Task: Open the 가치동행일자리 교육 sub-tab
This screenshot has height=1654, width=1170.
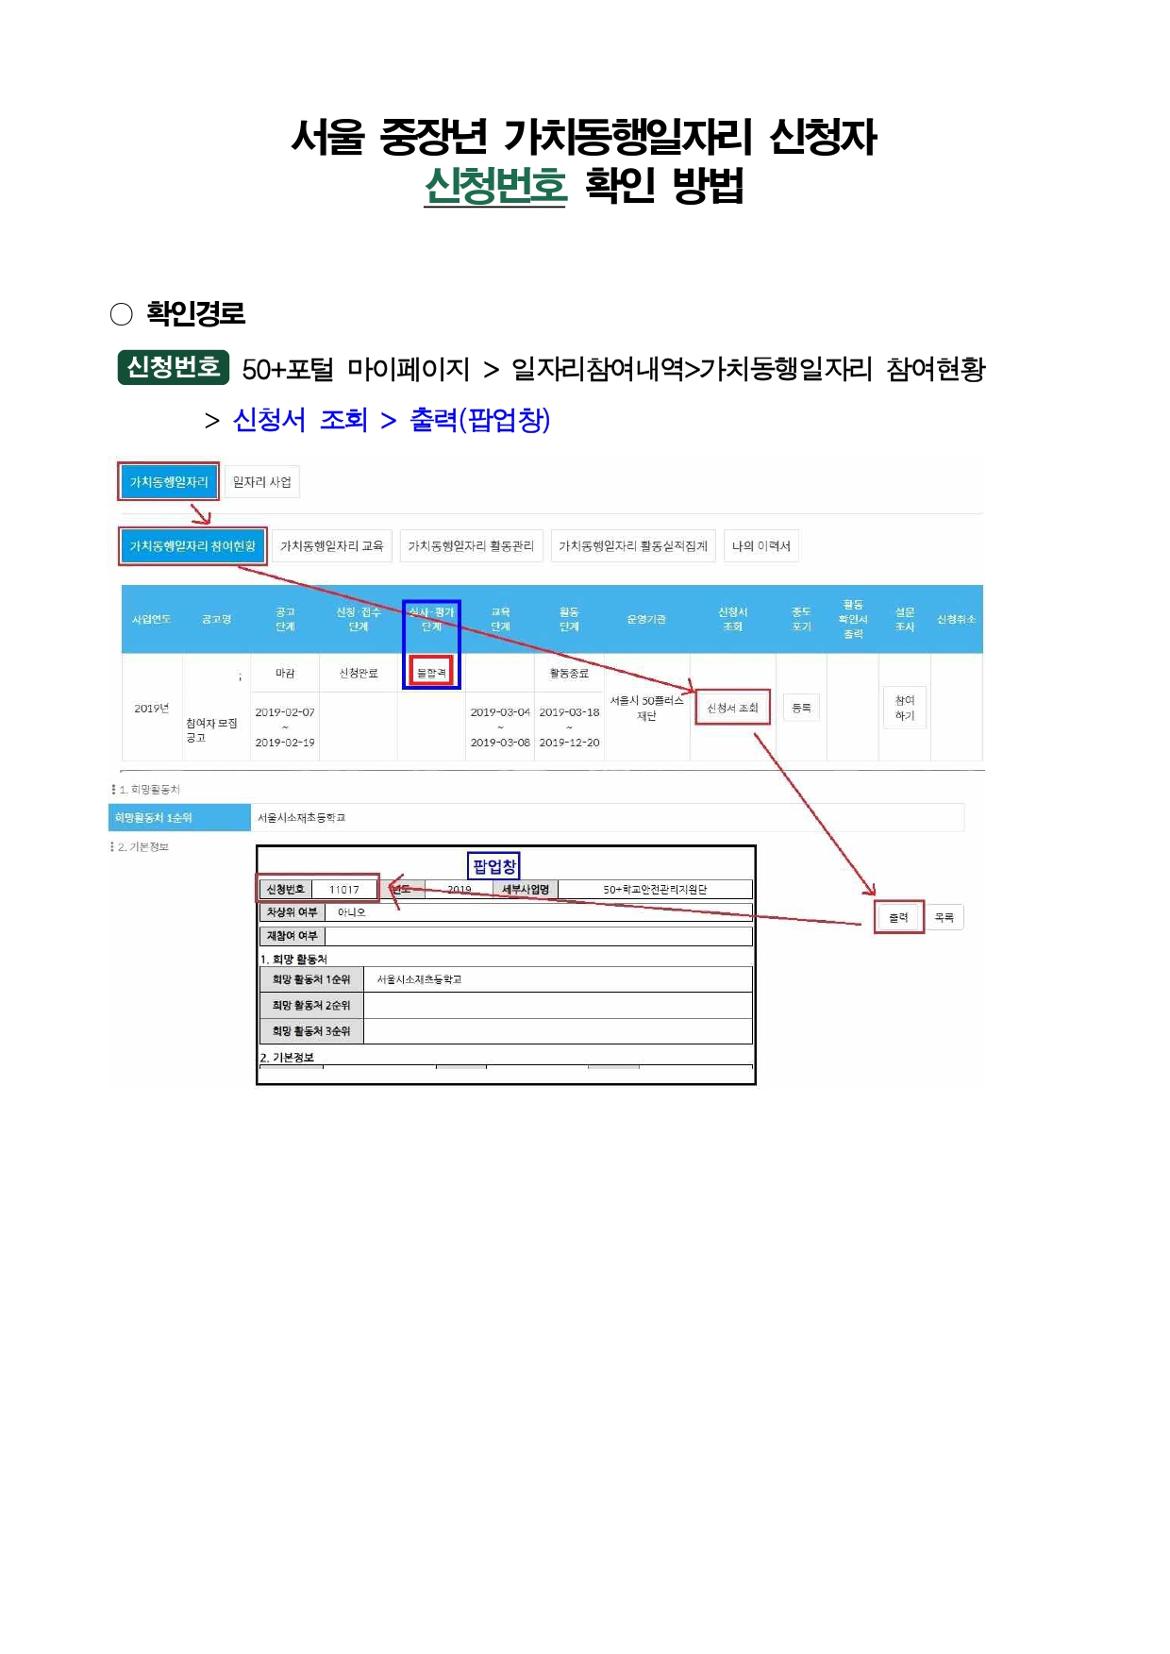Action: 332,546
